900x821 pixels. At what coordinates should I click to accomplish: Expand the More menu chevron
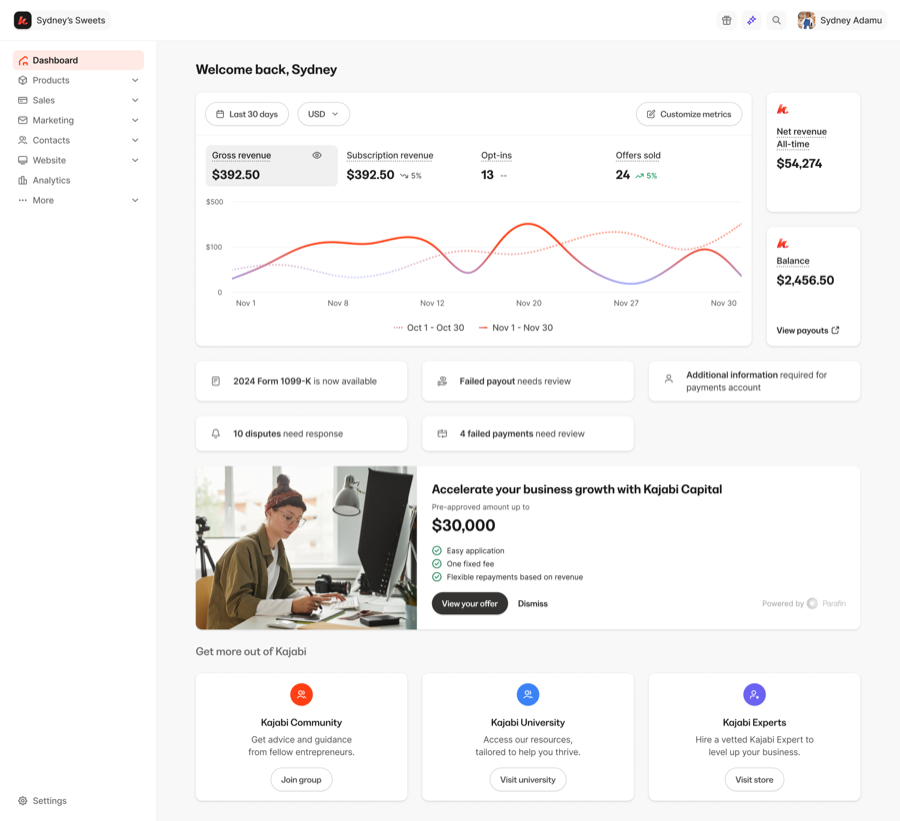coord(135,200)
